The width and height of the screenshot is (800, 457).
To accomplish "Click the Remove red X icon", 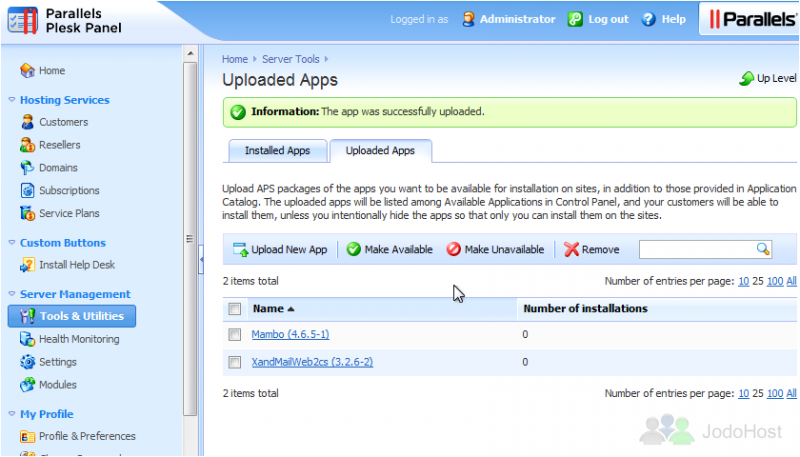I will (x=571, y=249).
